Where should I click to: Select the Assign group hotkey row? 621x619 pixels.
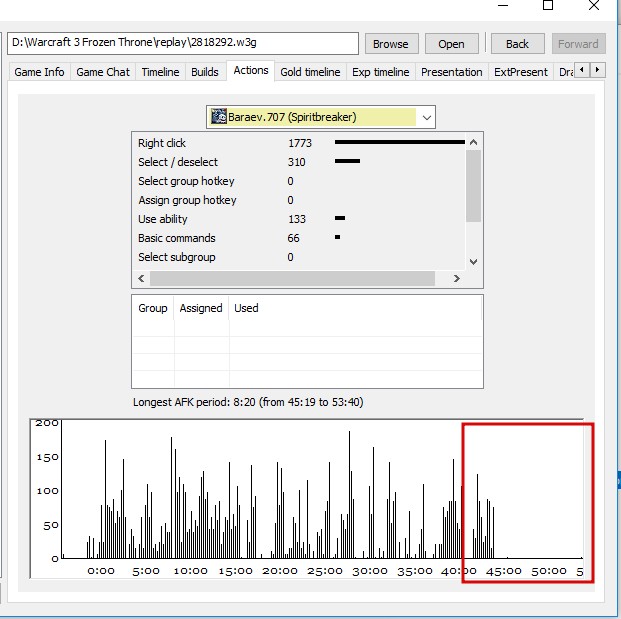tap(299, 200)
